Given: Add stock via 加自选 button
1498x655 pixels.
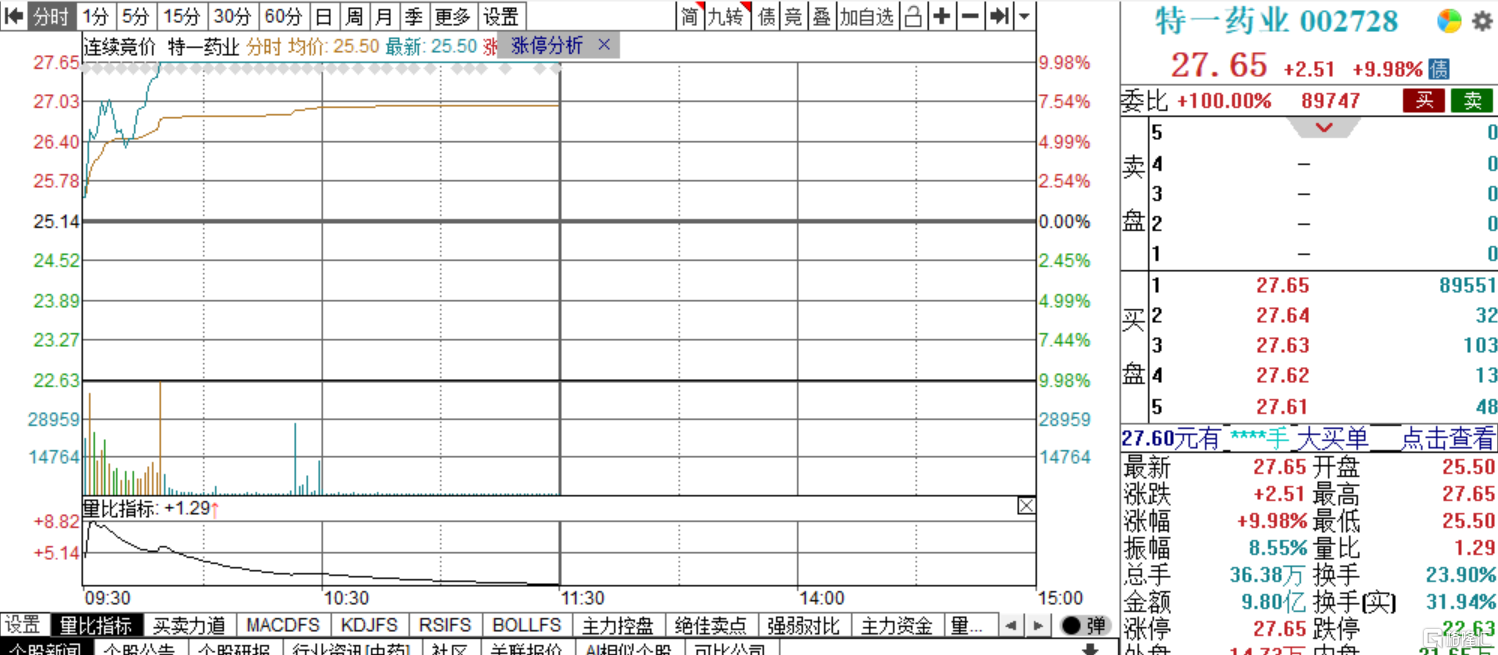Looking at the screenshot, I should point(867,16).
